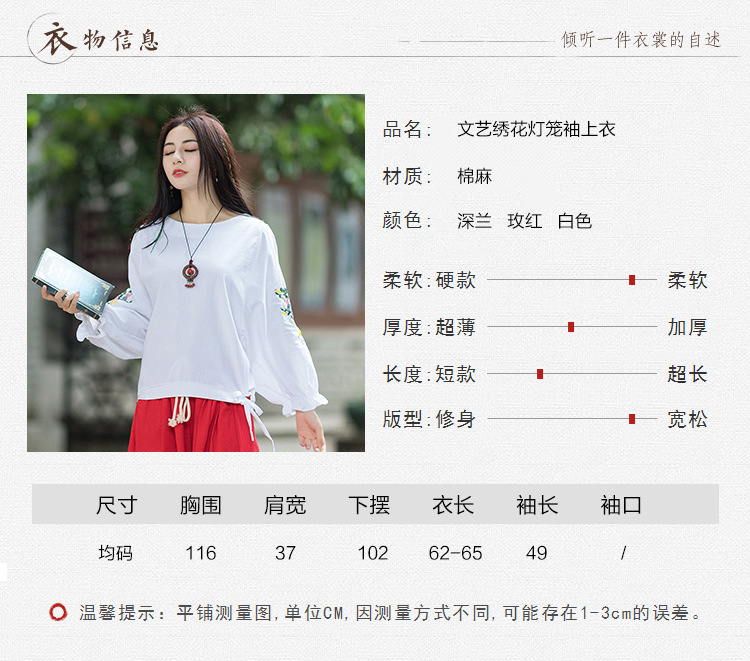Image resolution: width=750 pixels, height=661 pixels.
Task: Click the 下摆 column header
Action: coord(369,505)
